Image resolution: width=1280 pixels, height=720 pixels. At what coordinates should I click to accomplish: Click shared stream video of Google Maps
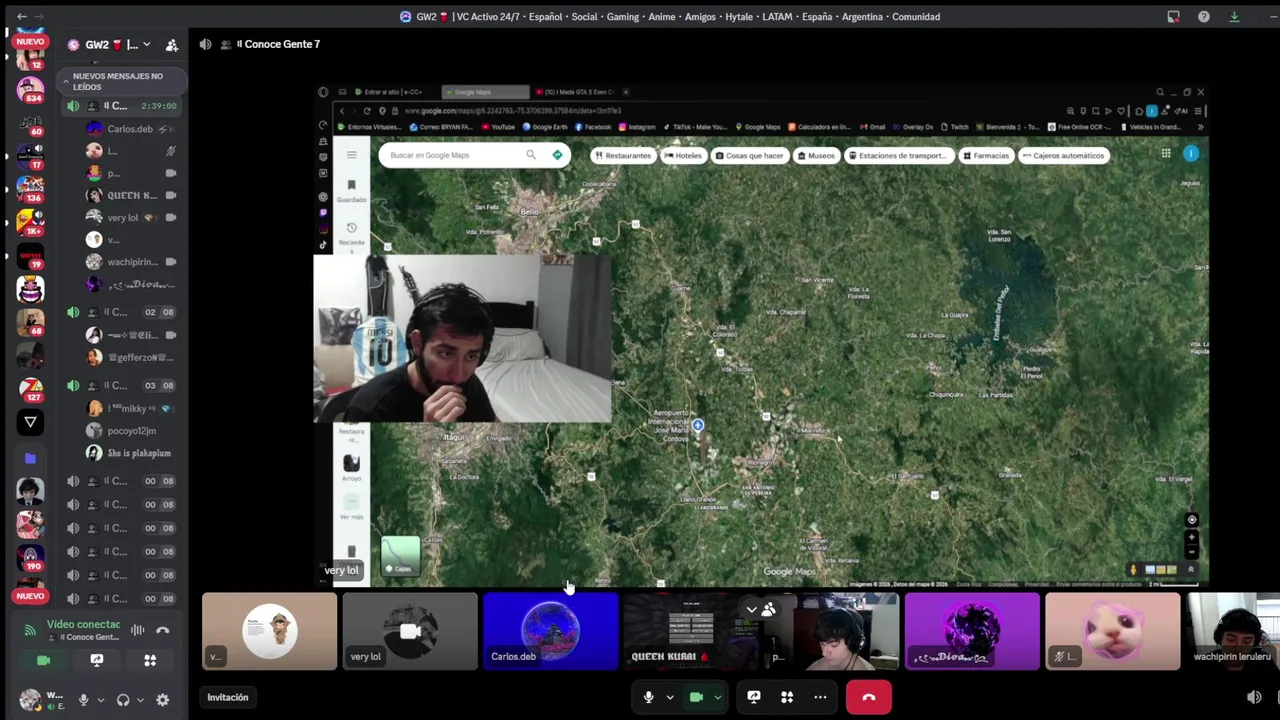point(762,336)
